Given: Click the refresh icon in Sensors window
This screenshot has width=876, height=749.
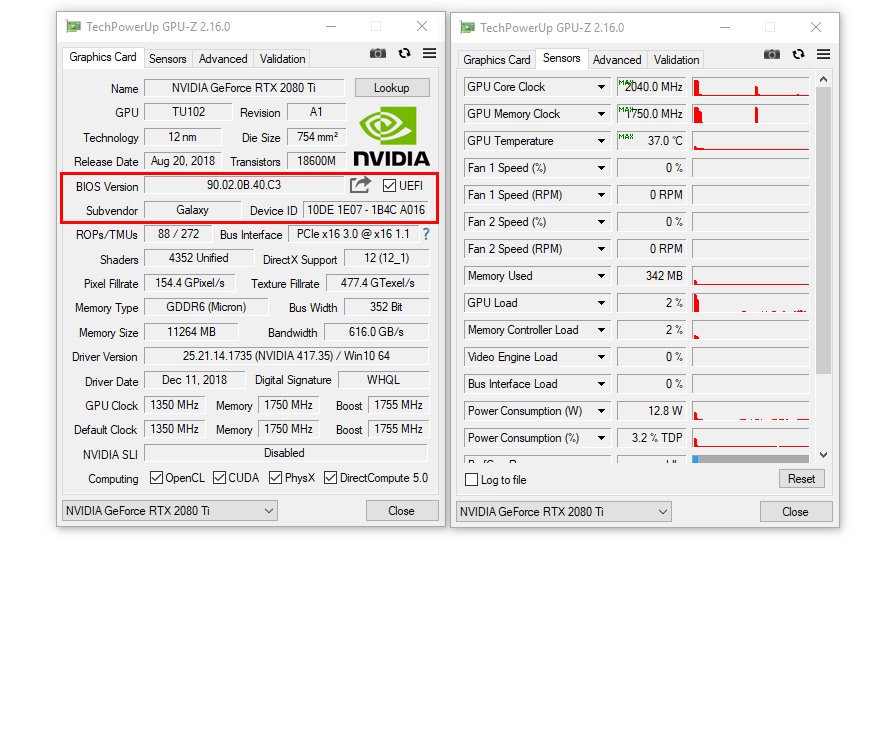Looking at the screenshot, I should [x=798, y=54].
